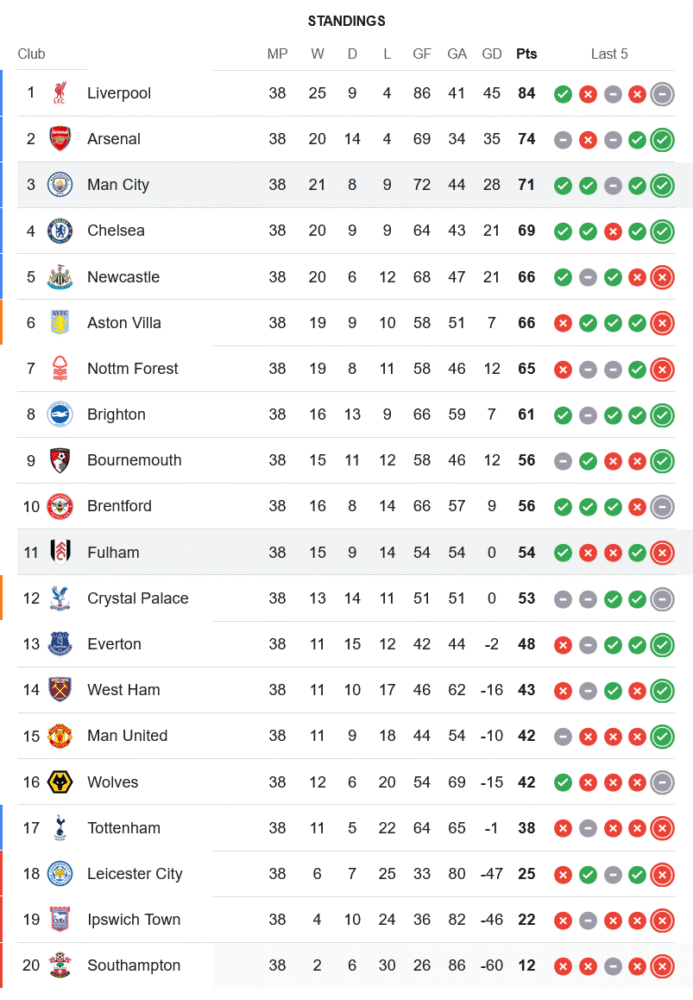Click Arsenal's most recent win icon
This screenshot has width=693, height=1000.
(x=661, y=140)
